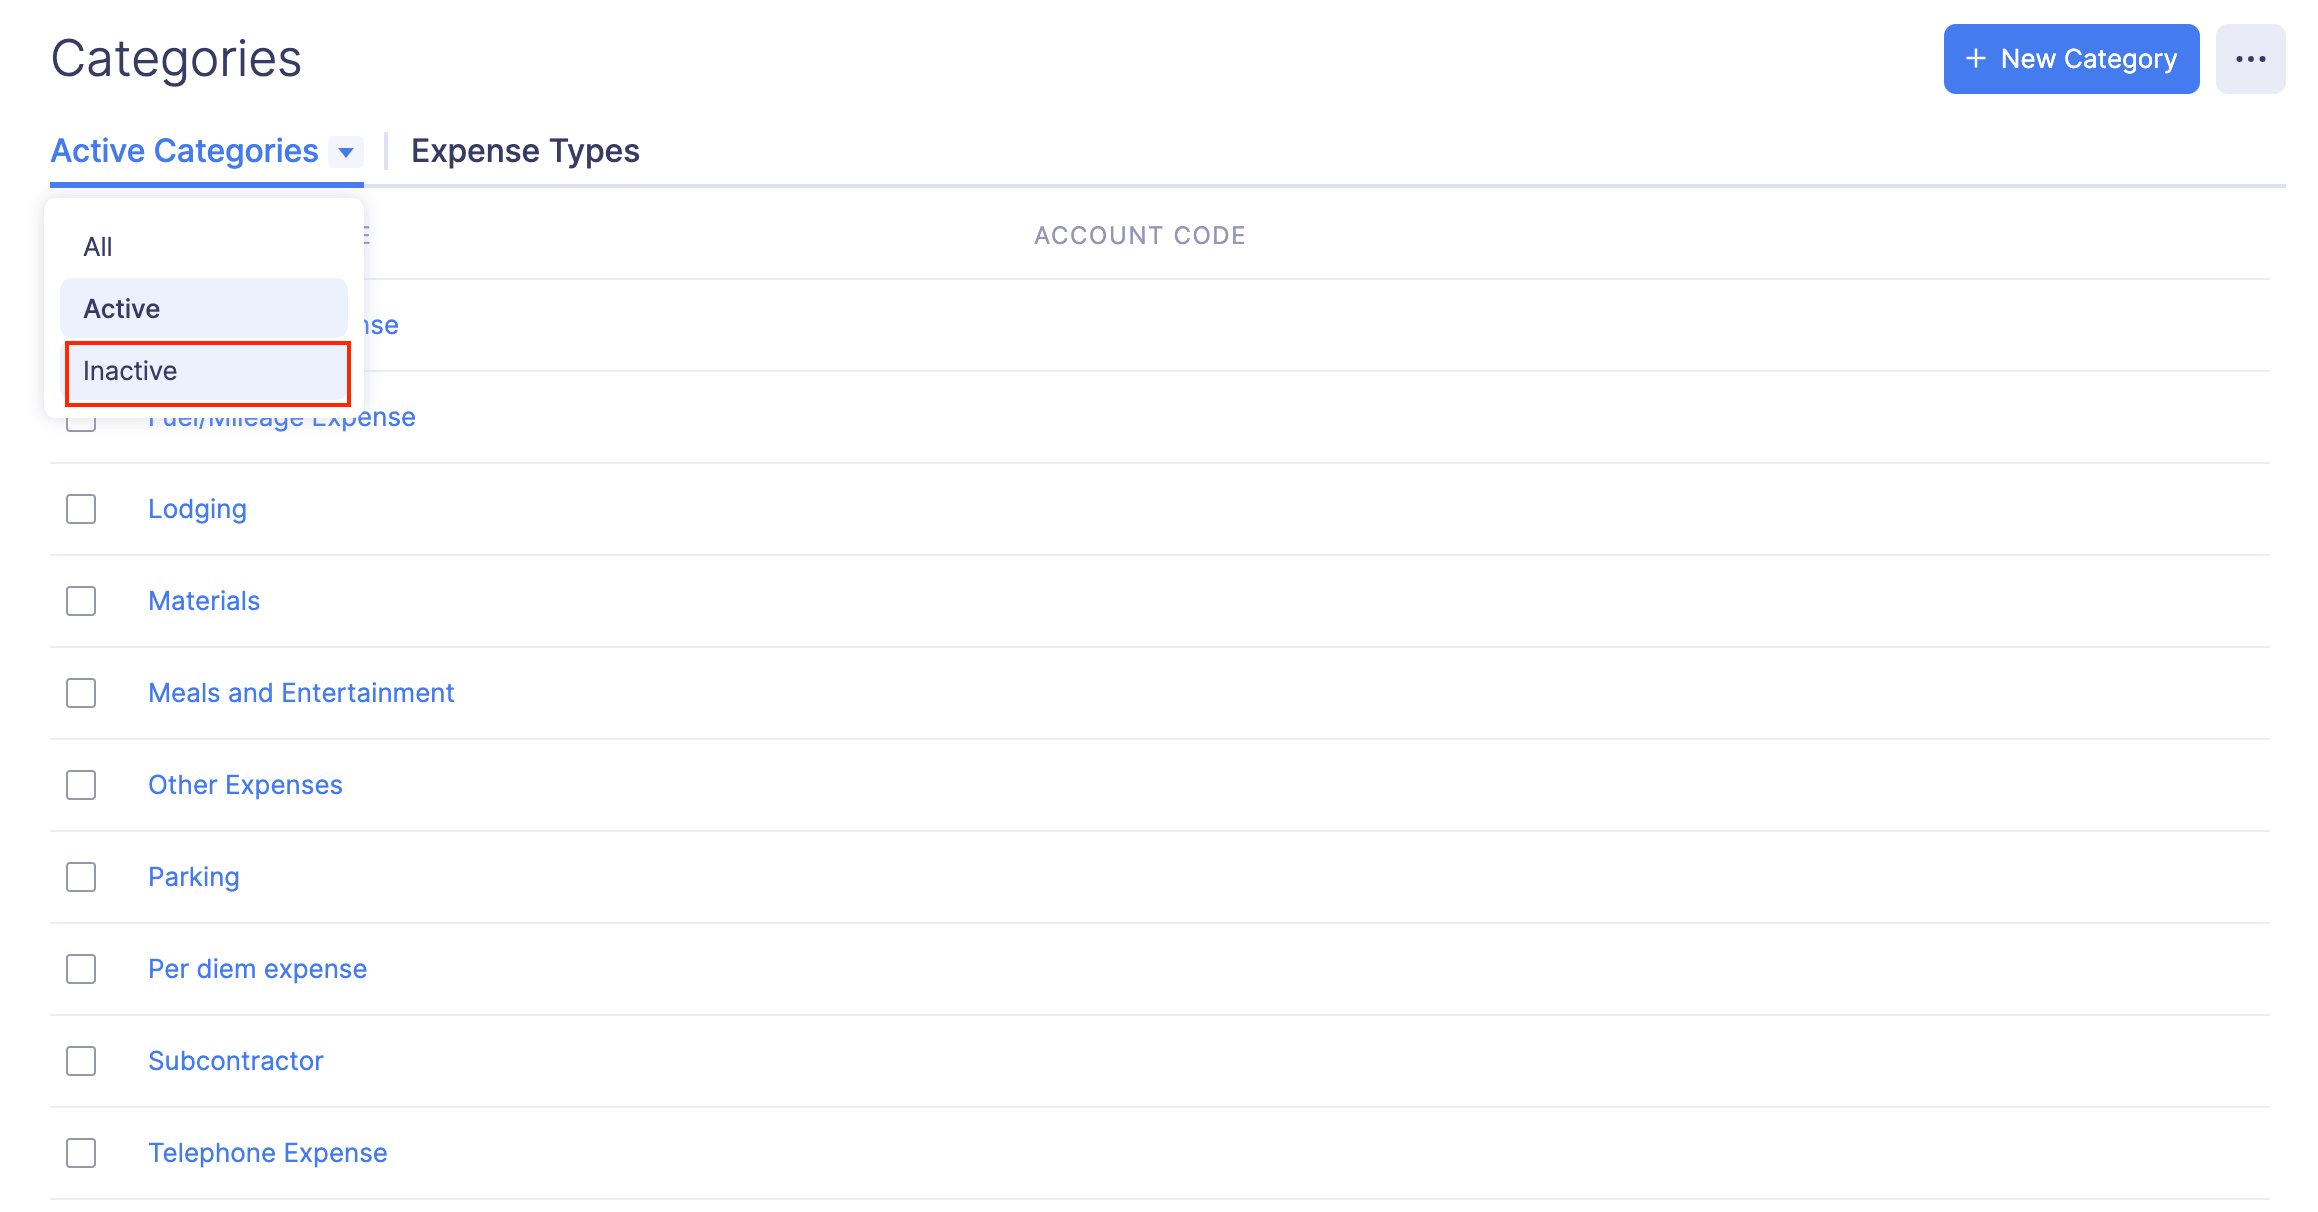Select checkbox for Meals and Entertainment

[81, 693]
